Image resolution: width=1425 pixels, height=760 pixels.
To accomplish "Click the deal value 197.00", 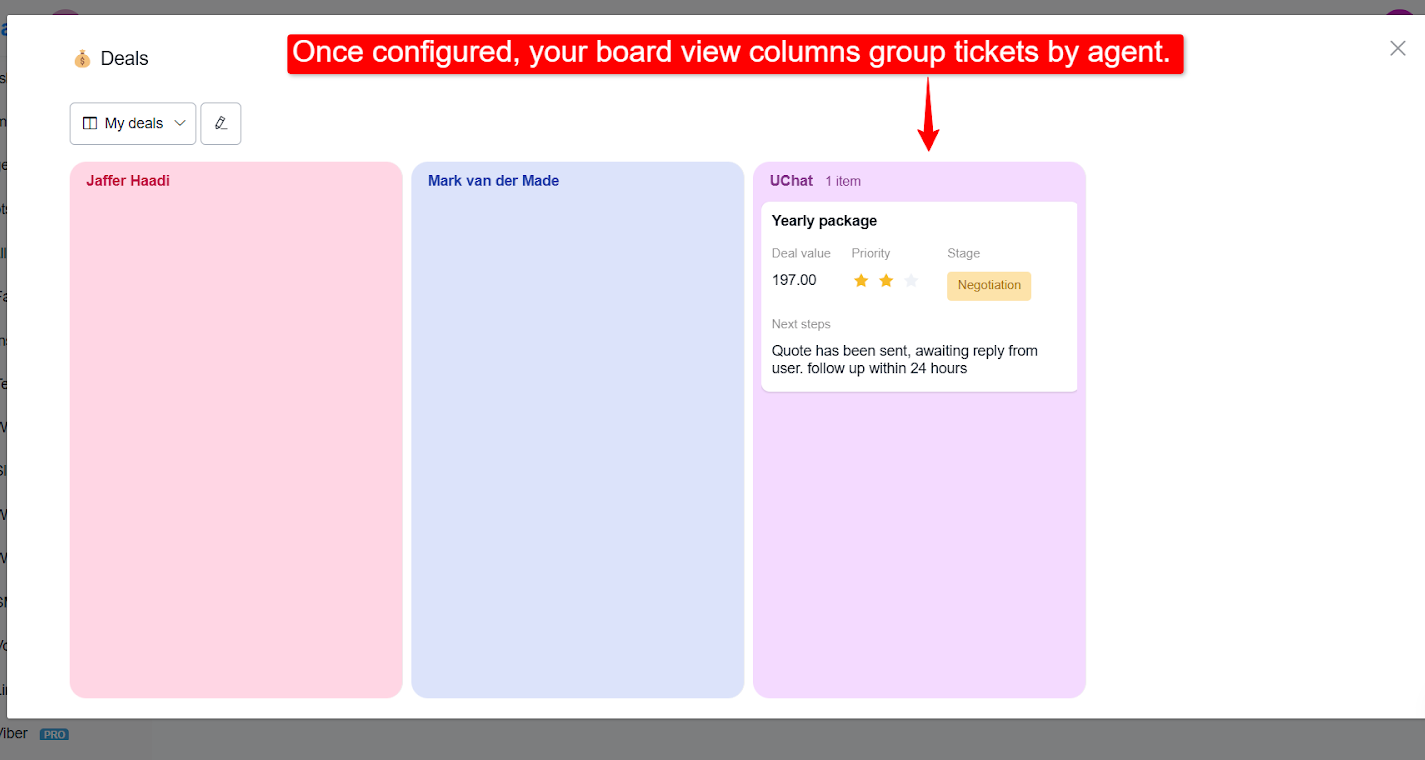I will coord(794,280).
